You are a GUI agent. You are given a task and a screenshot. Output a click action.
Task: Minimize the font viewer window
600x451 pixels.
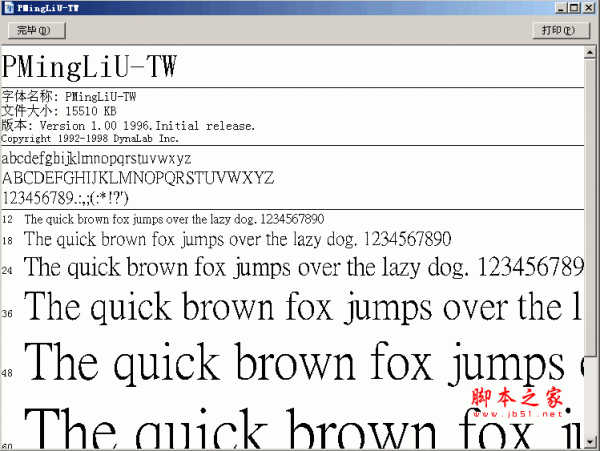[561, 8]
